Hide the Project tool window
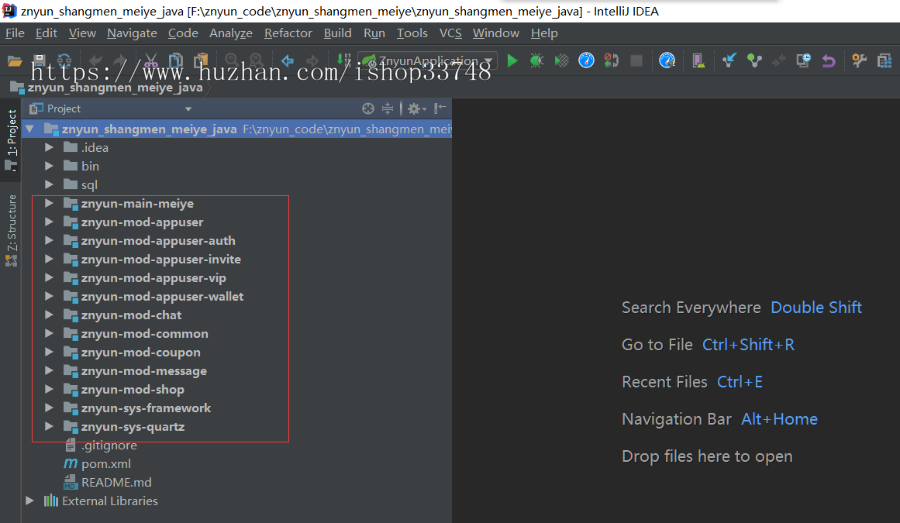This screenshot has height=523, width=900. (x=440, y=108)
